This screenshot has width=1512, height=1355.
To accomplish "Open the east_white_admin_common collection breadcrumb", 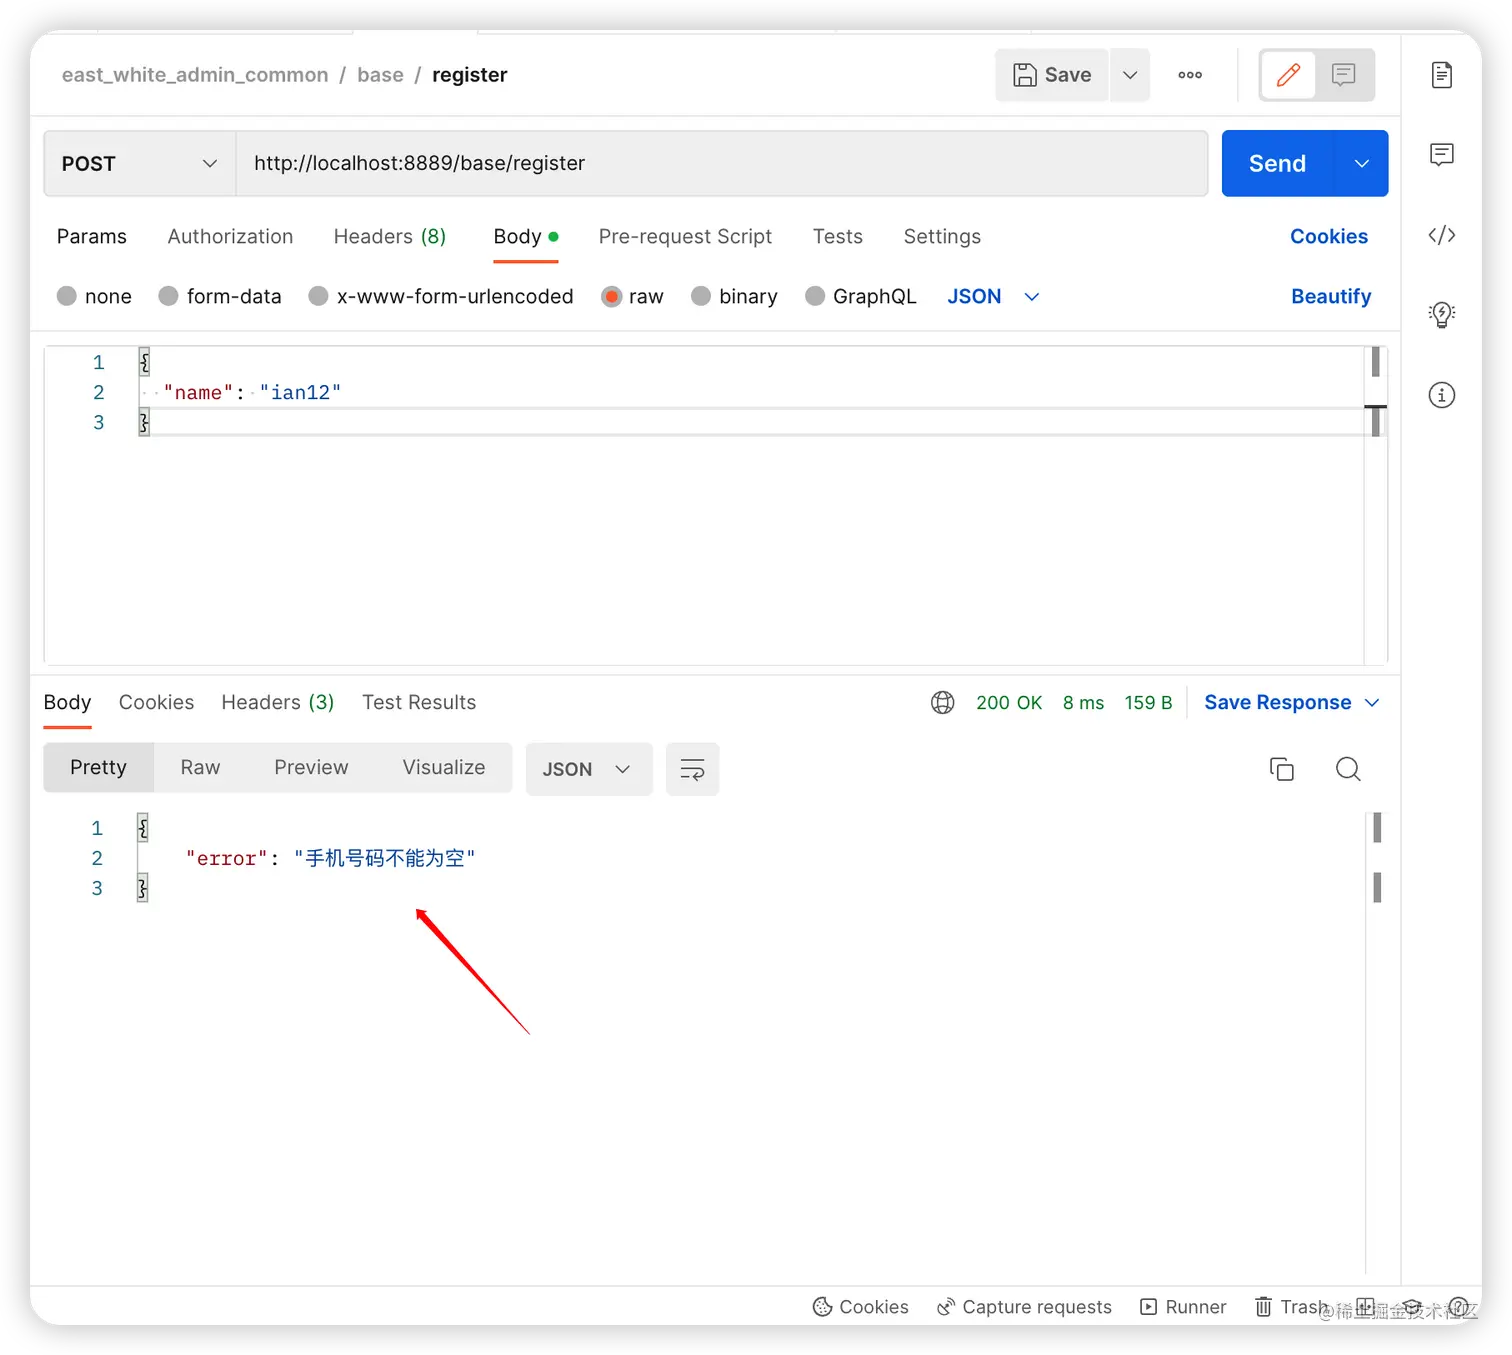I will point(195,75).
